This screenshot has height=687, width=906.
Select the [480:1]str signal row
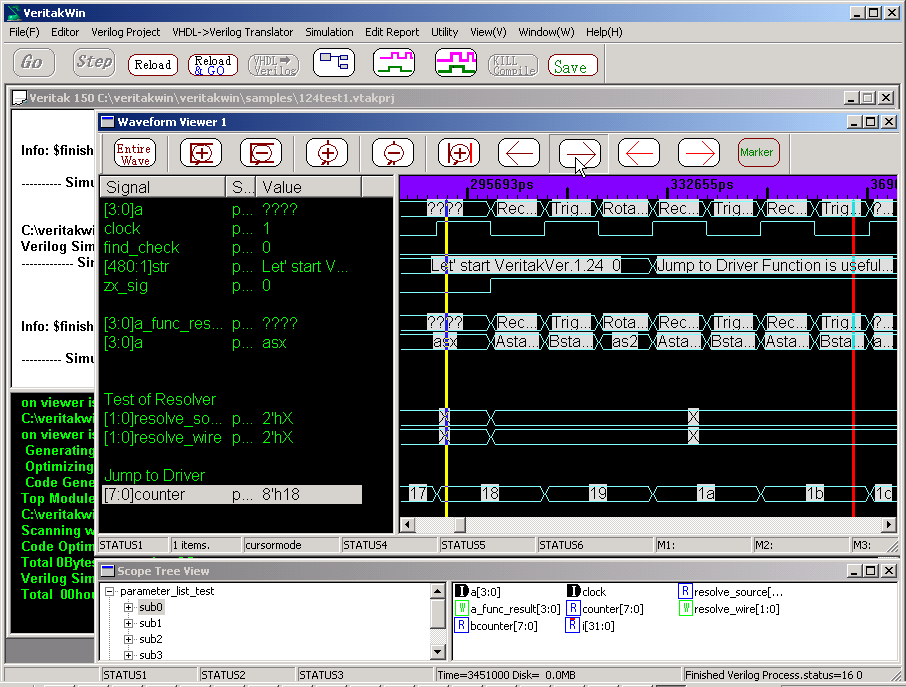pyautogui.click(x=232, y=267)
